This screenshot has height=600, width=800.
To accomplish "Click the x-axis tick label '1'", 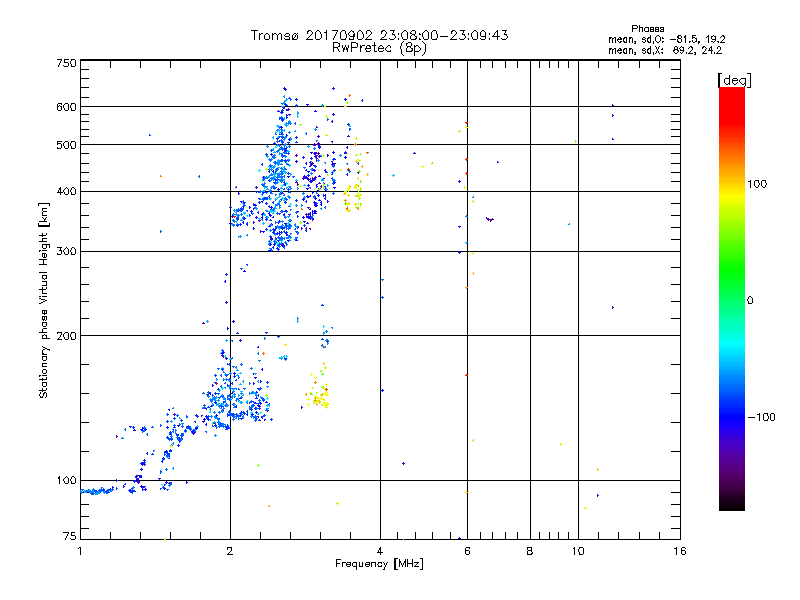I will (x=80, y=551).
